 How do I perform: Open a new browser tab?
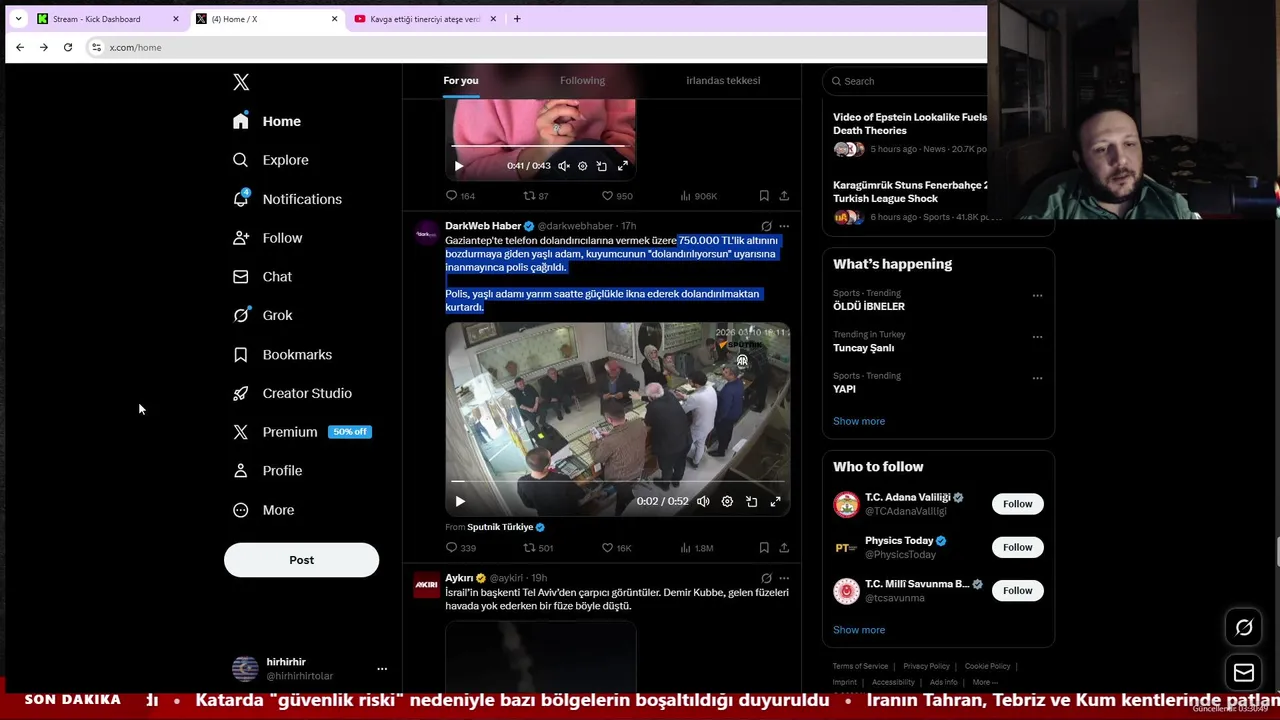517,19
